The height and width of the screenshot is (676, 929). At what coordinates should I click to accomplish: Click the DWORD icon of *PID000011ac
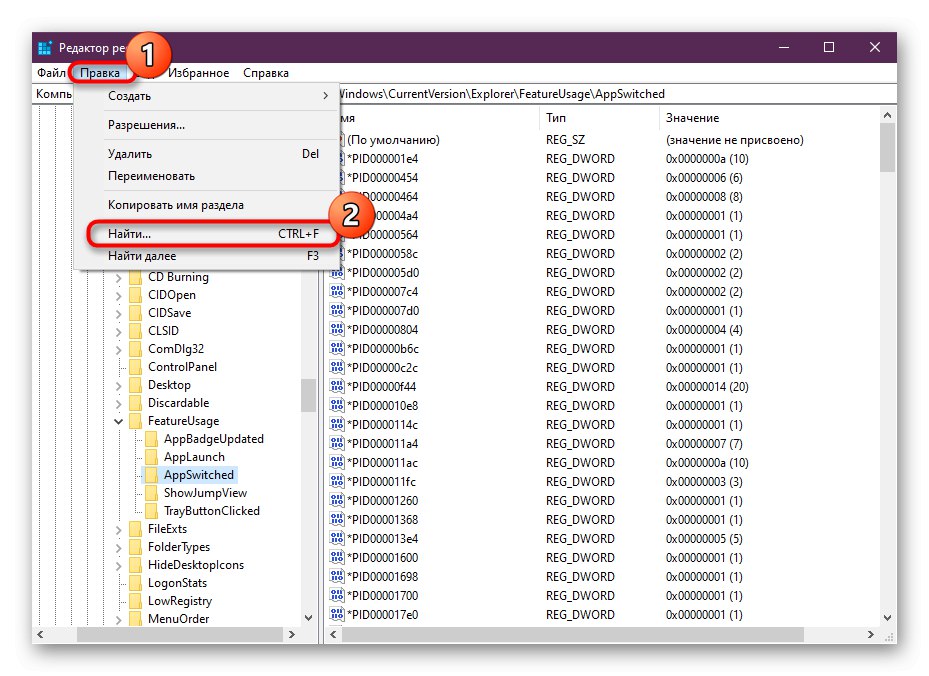point(337,462)
